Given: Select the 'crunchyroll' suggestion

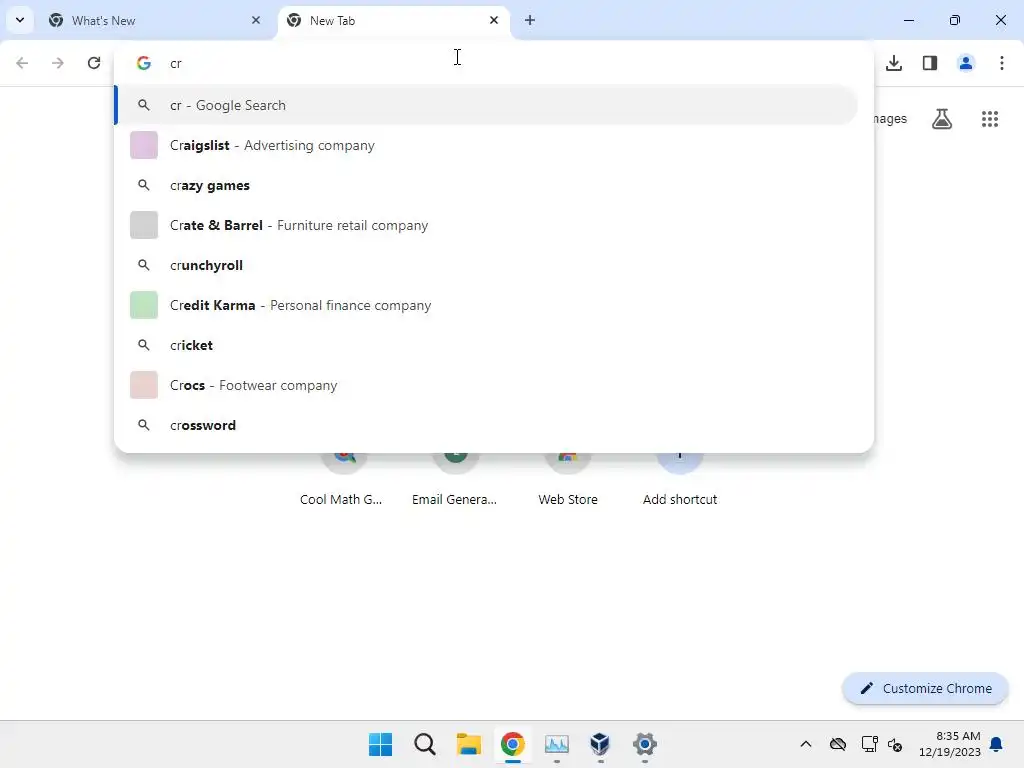Looking at the screenshot, I should pos(487,265).
